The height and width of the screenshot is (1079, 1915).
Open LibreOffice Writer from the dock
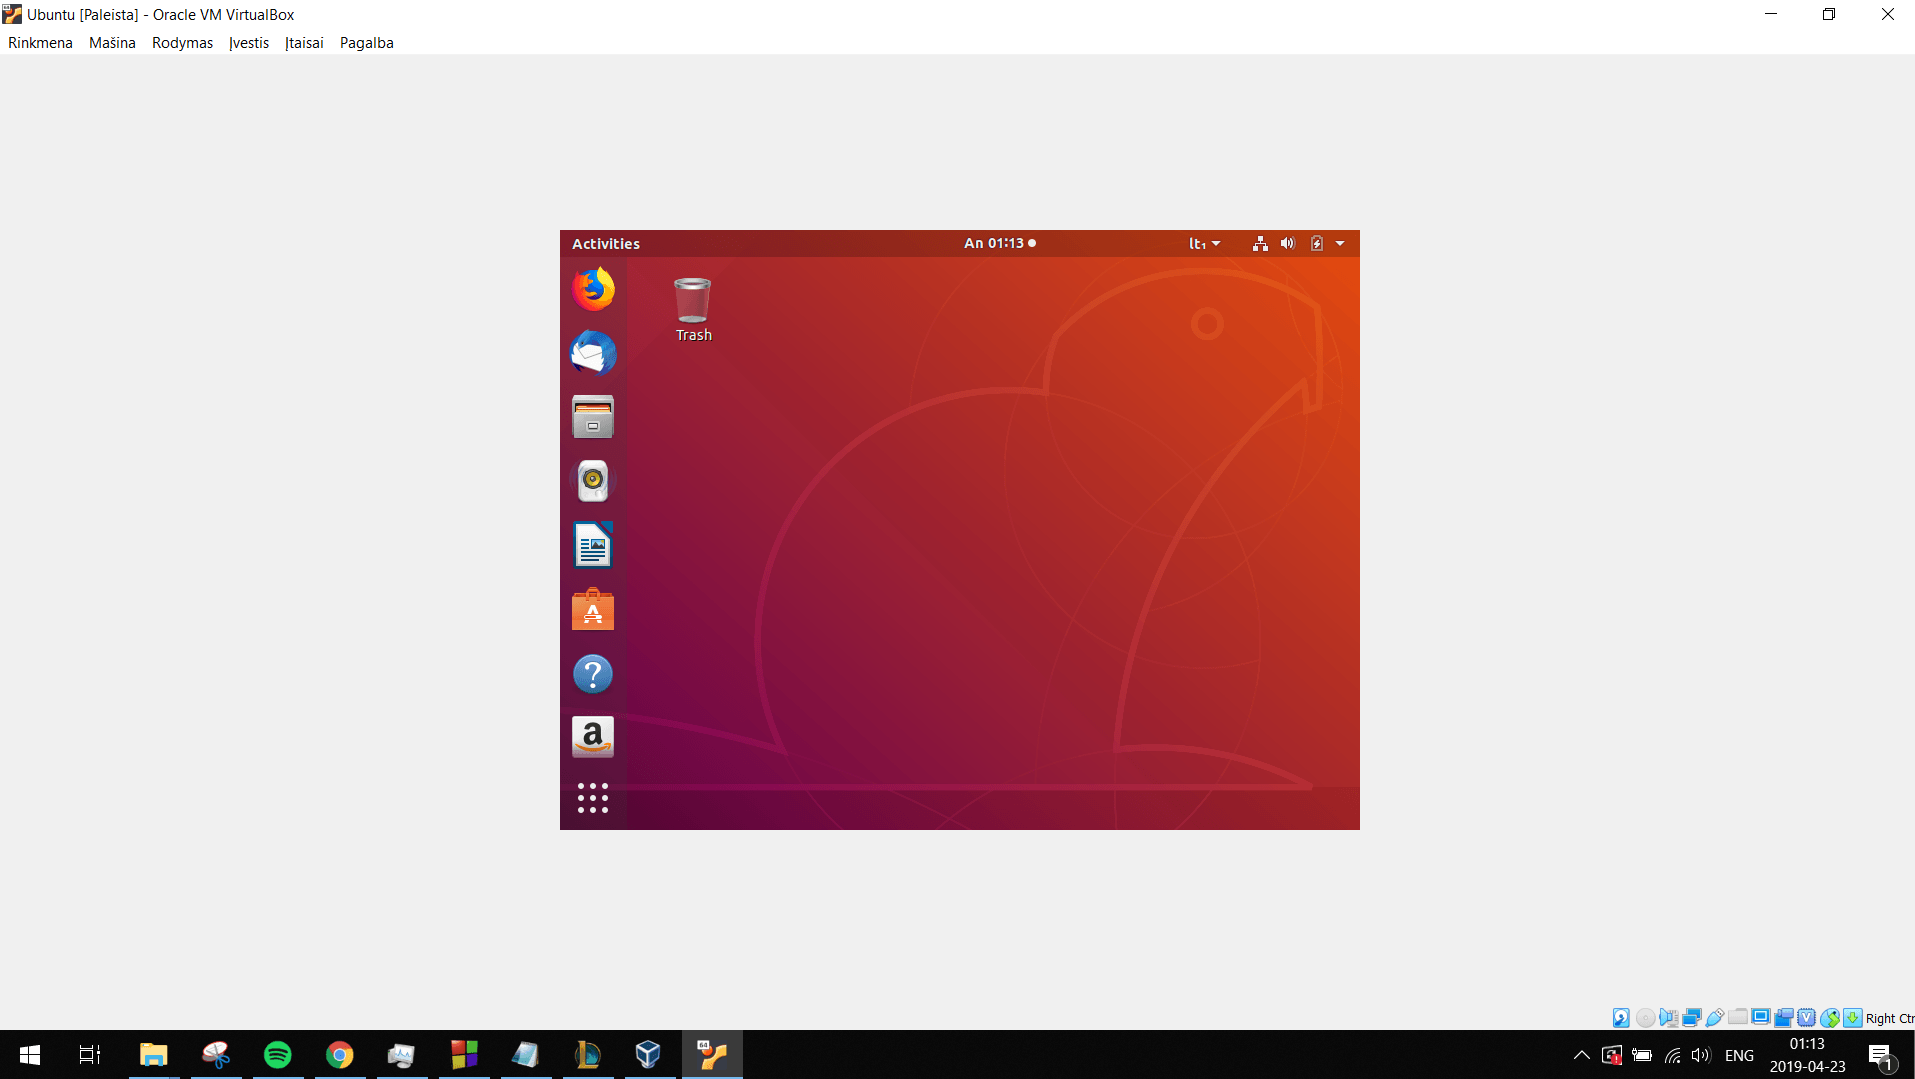click(x=592, y=545)
